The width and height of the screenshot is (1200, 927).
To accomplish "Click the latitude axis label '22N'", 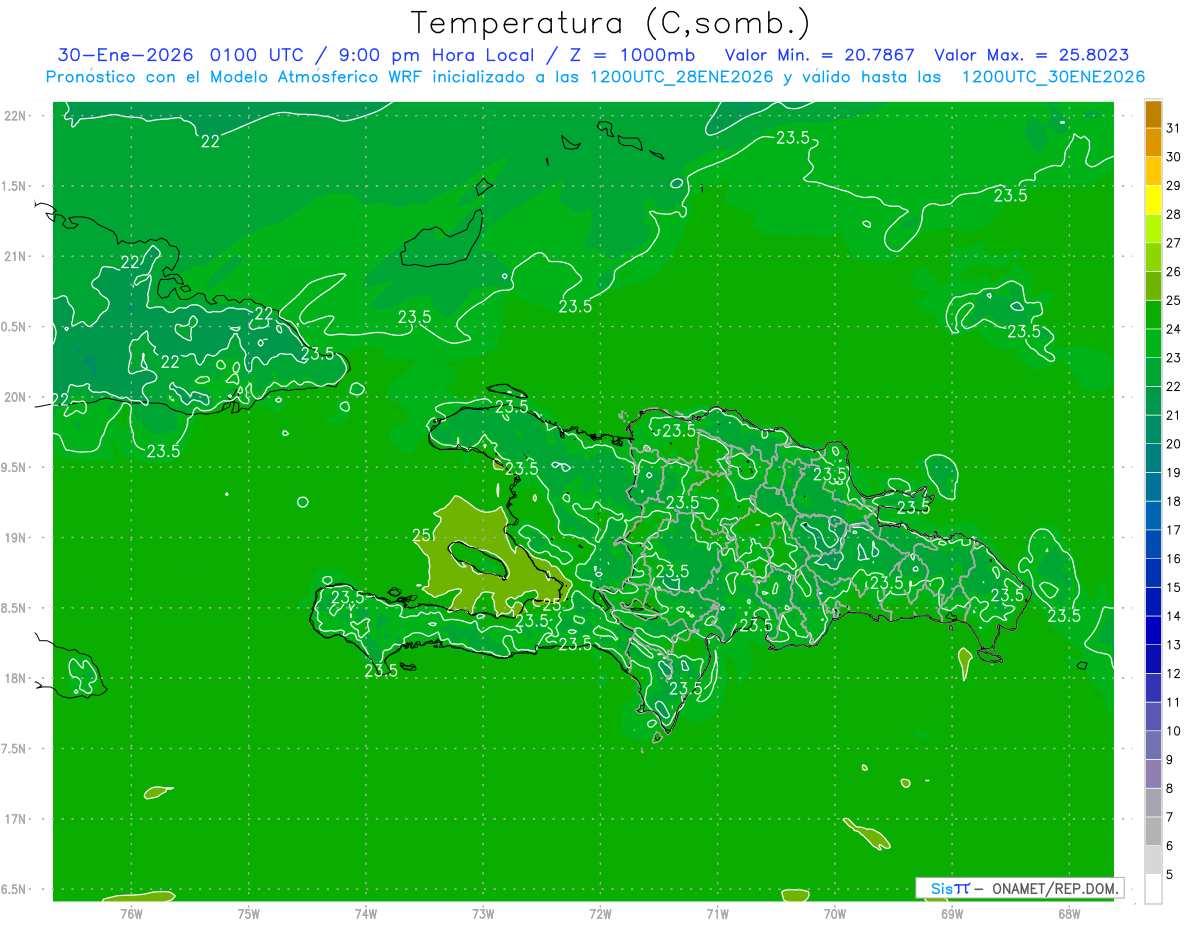I will pos(15,115).
